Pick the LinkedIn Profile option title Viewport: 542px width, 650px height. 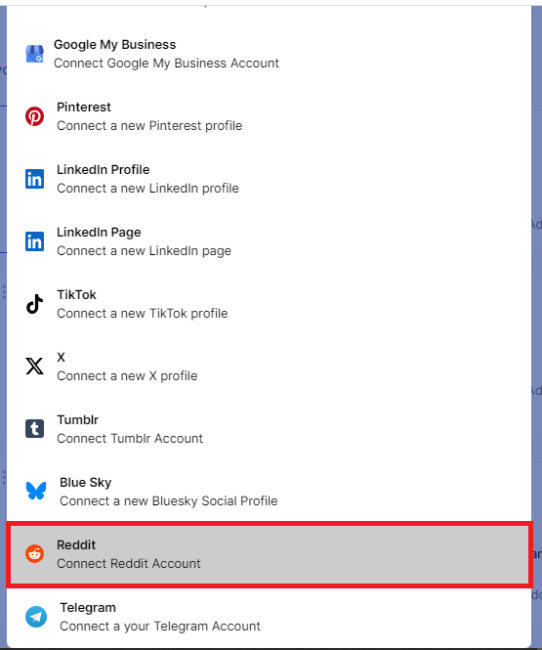pyautogui.click(x=103, y=170)
